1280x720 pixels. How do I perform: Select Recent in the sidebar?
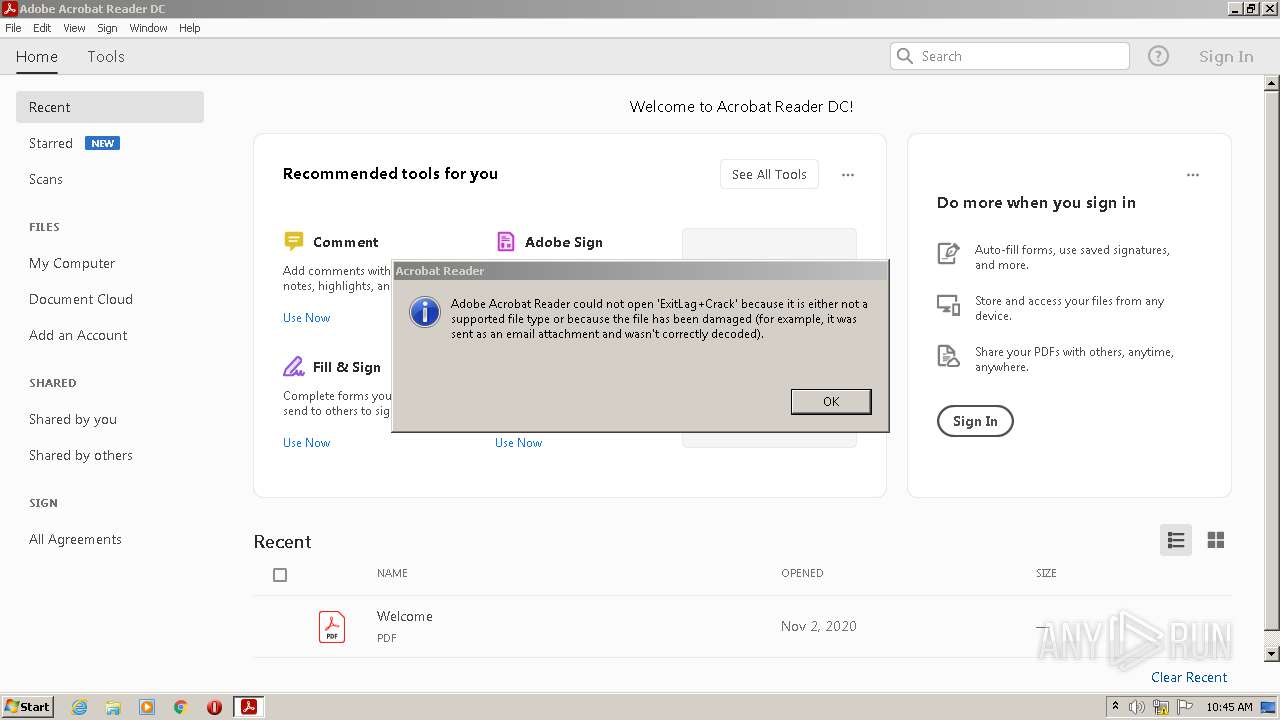click(x=110, y=107)
